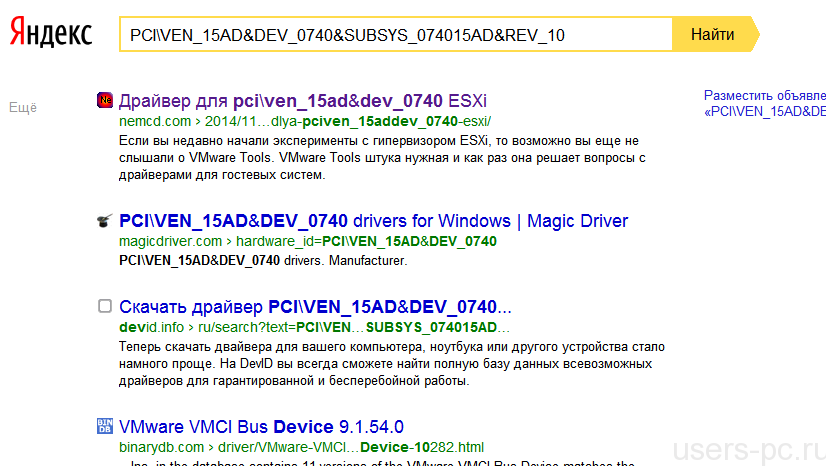Click the binarydb.com result favicon
Screen dimensions: 826x466
[105, 427]
